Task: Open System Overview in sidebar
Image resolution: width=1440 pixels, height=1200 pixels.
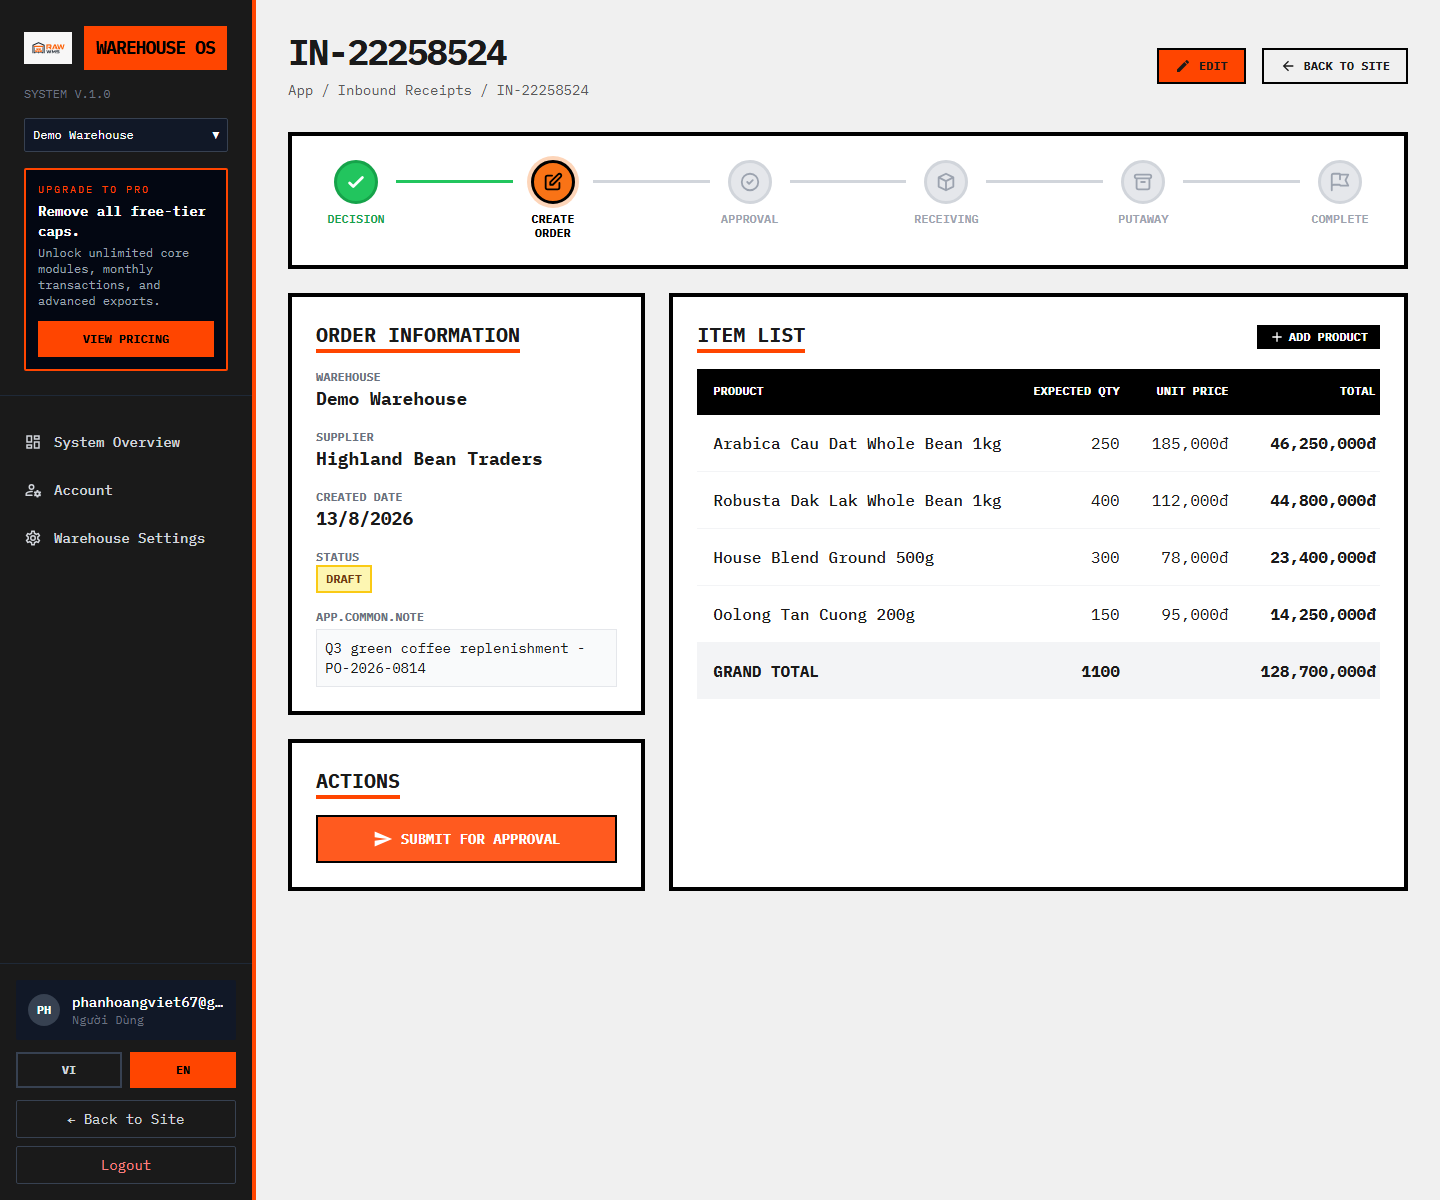Action: point(126,442)
